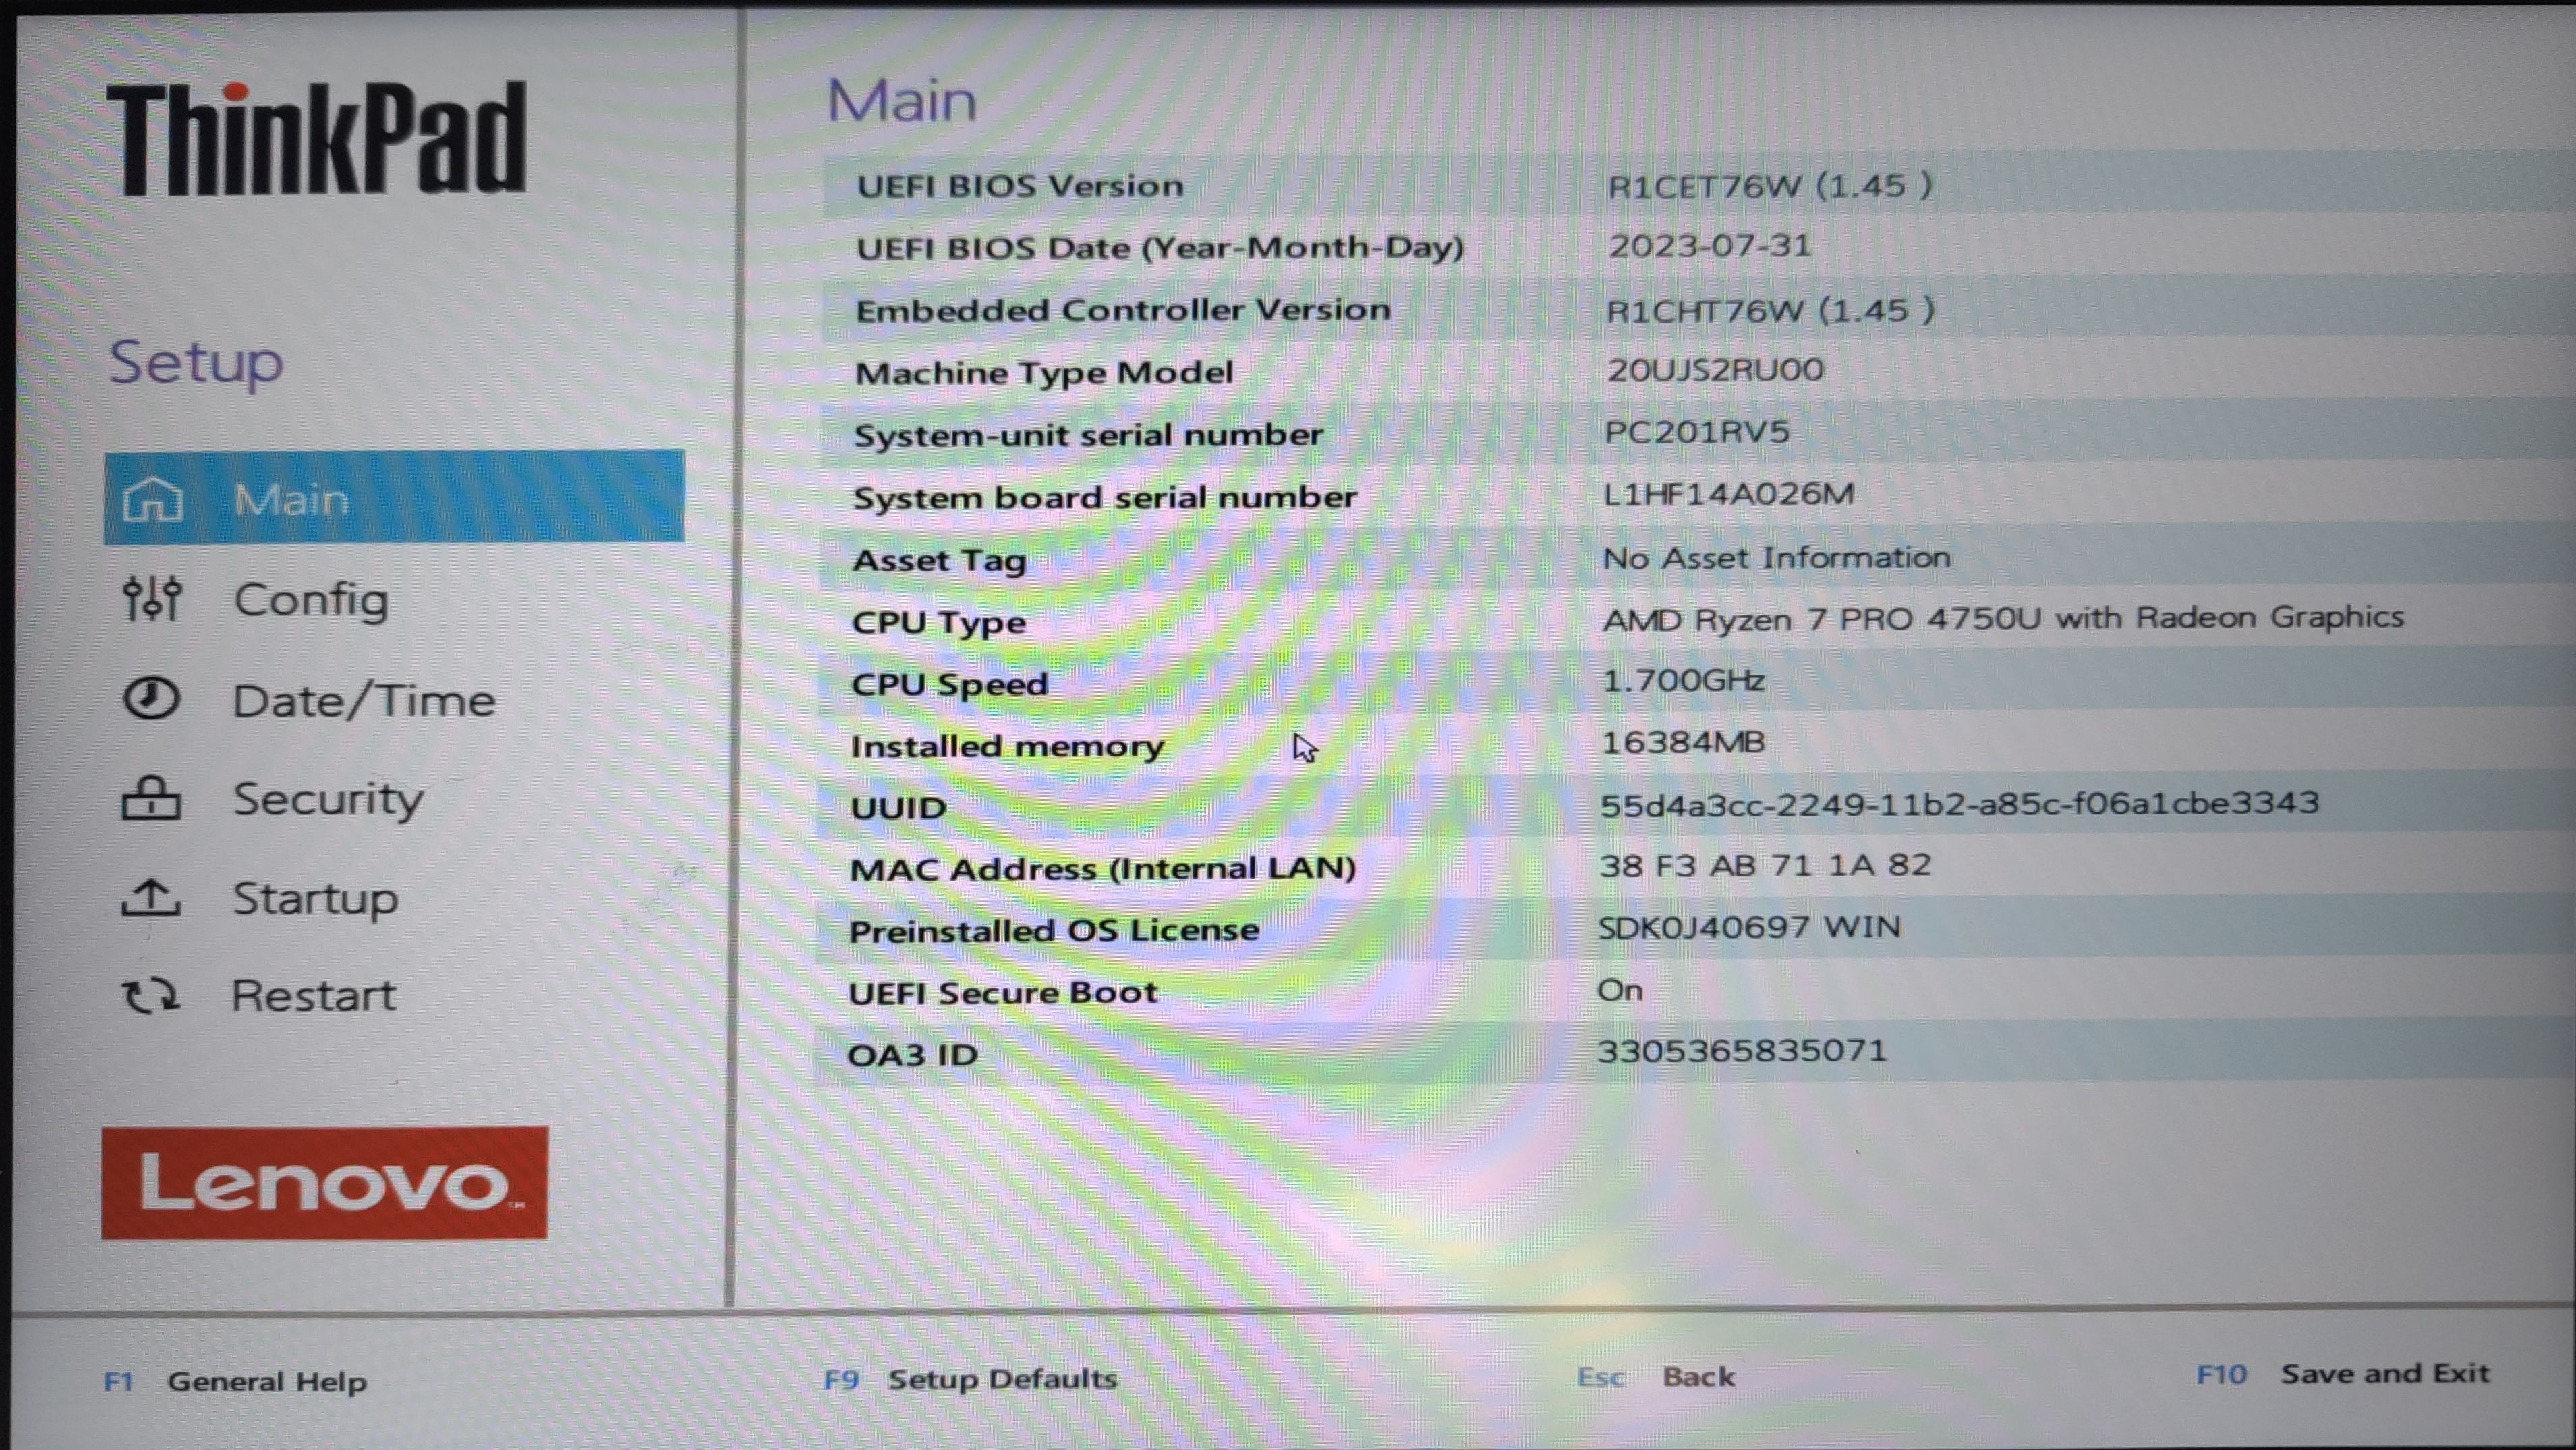Click BIOS date value 2023-07-31
Image resolution: width=2576 pixels, height=1450 pixels.
click(1710, 246)
